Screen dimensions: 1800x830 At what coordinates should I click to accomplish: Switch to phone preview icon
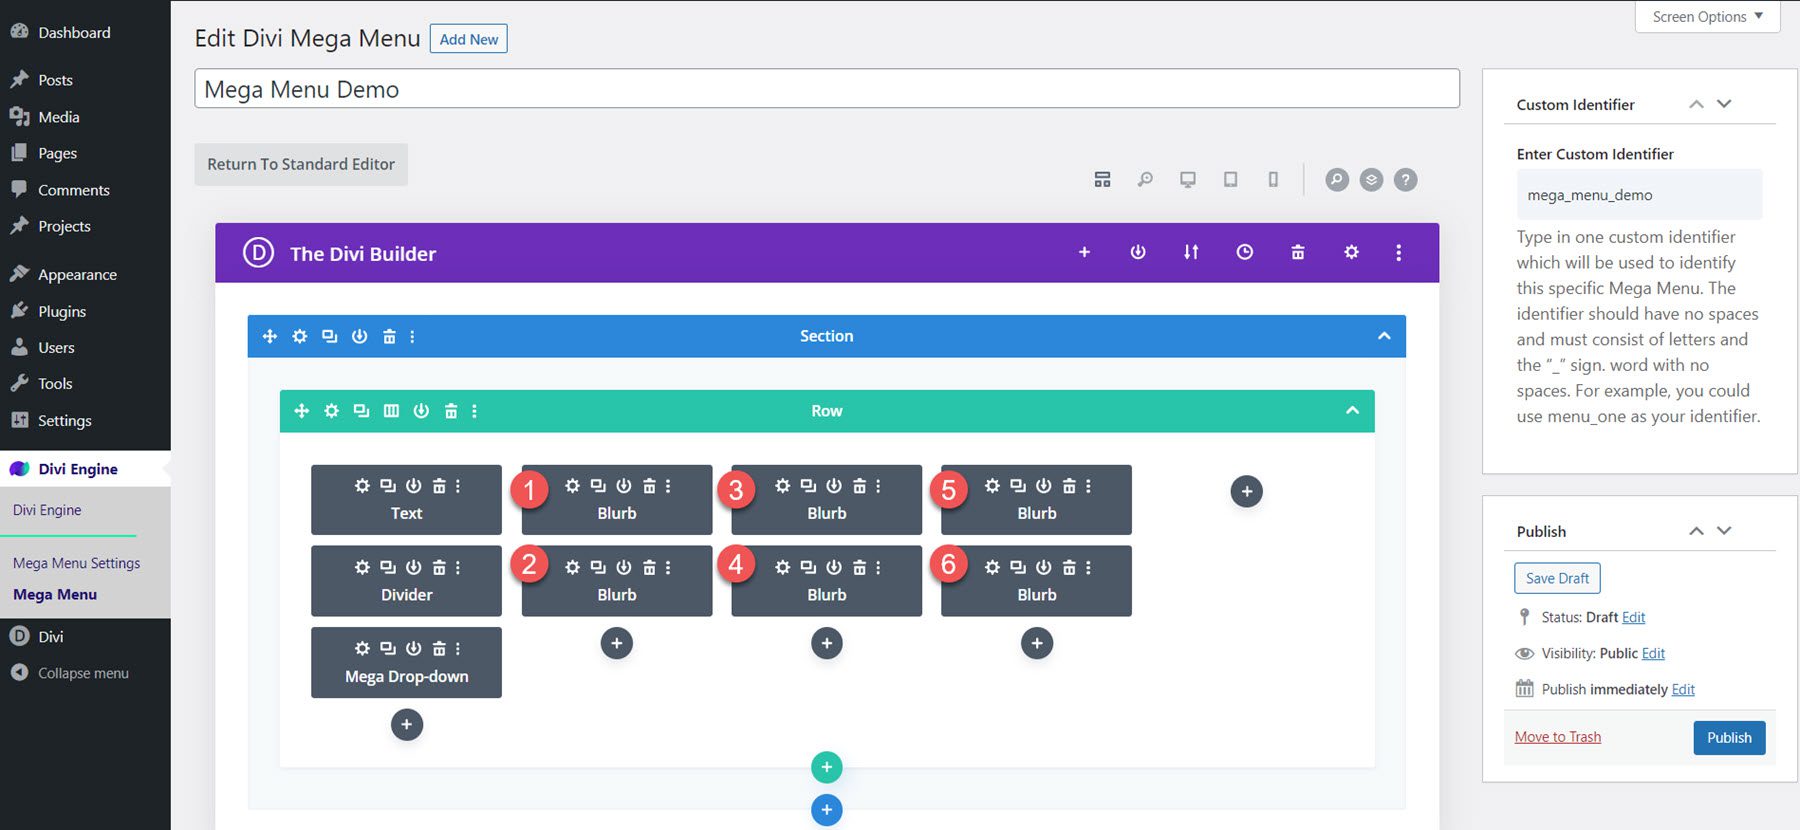(1273, 180)
